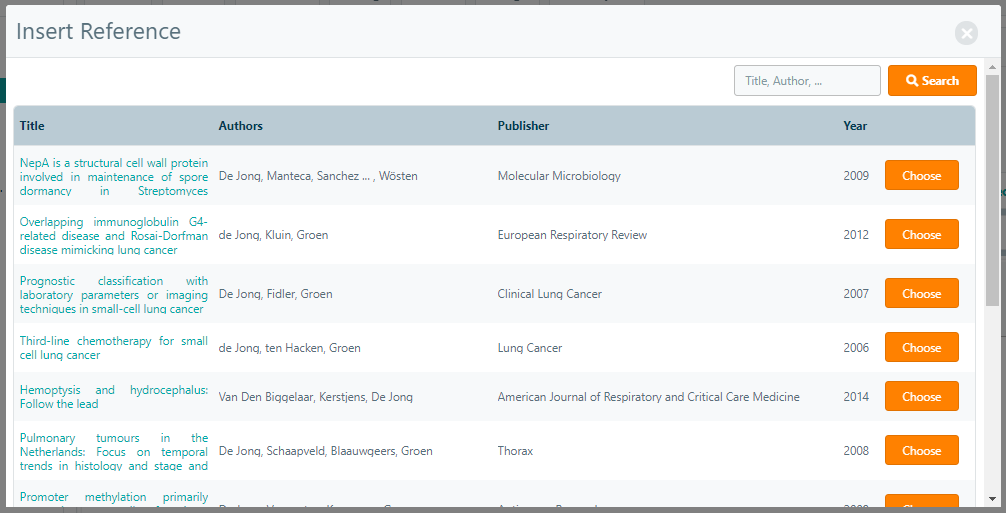Open the Pulmonary tumours in the Netherlands link

click(114, 451)
